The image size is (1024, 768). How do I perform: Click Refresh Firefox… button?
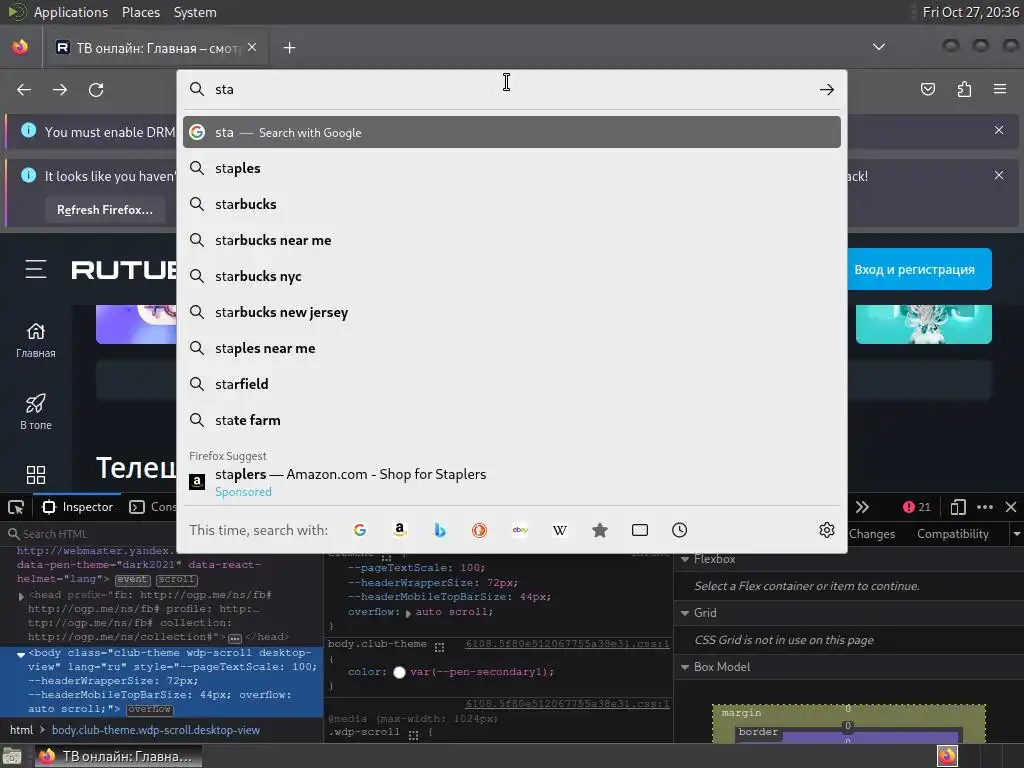pyautogui.click(x=104, y=210)
